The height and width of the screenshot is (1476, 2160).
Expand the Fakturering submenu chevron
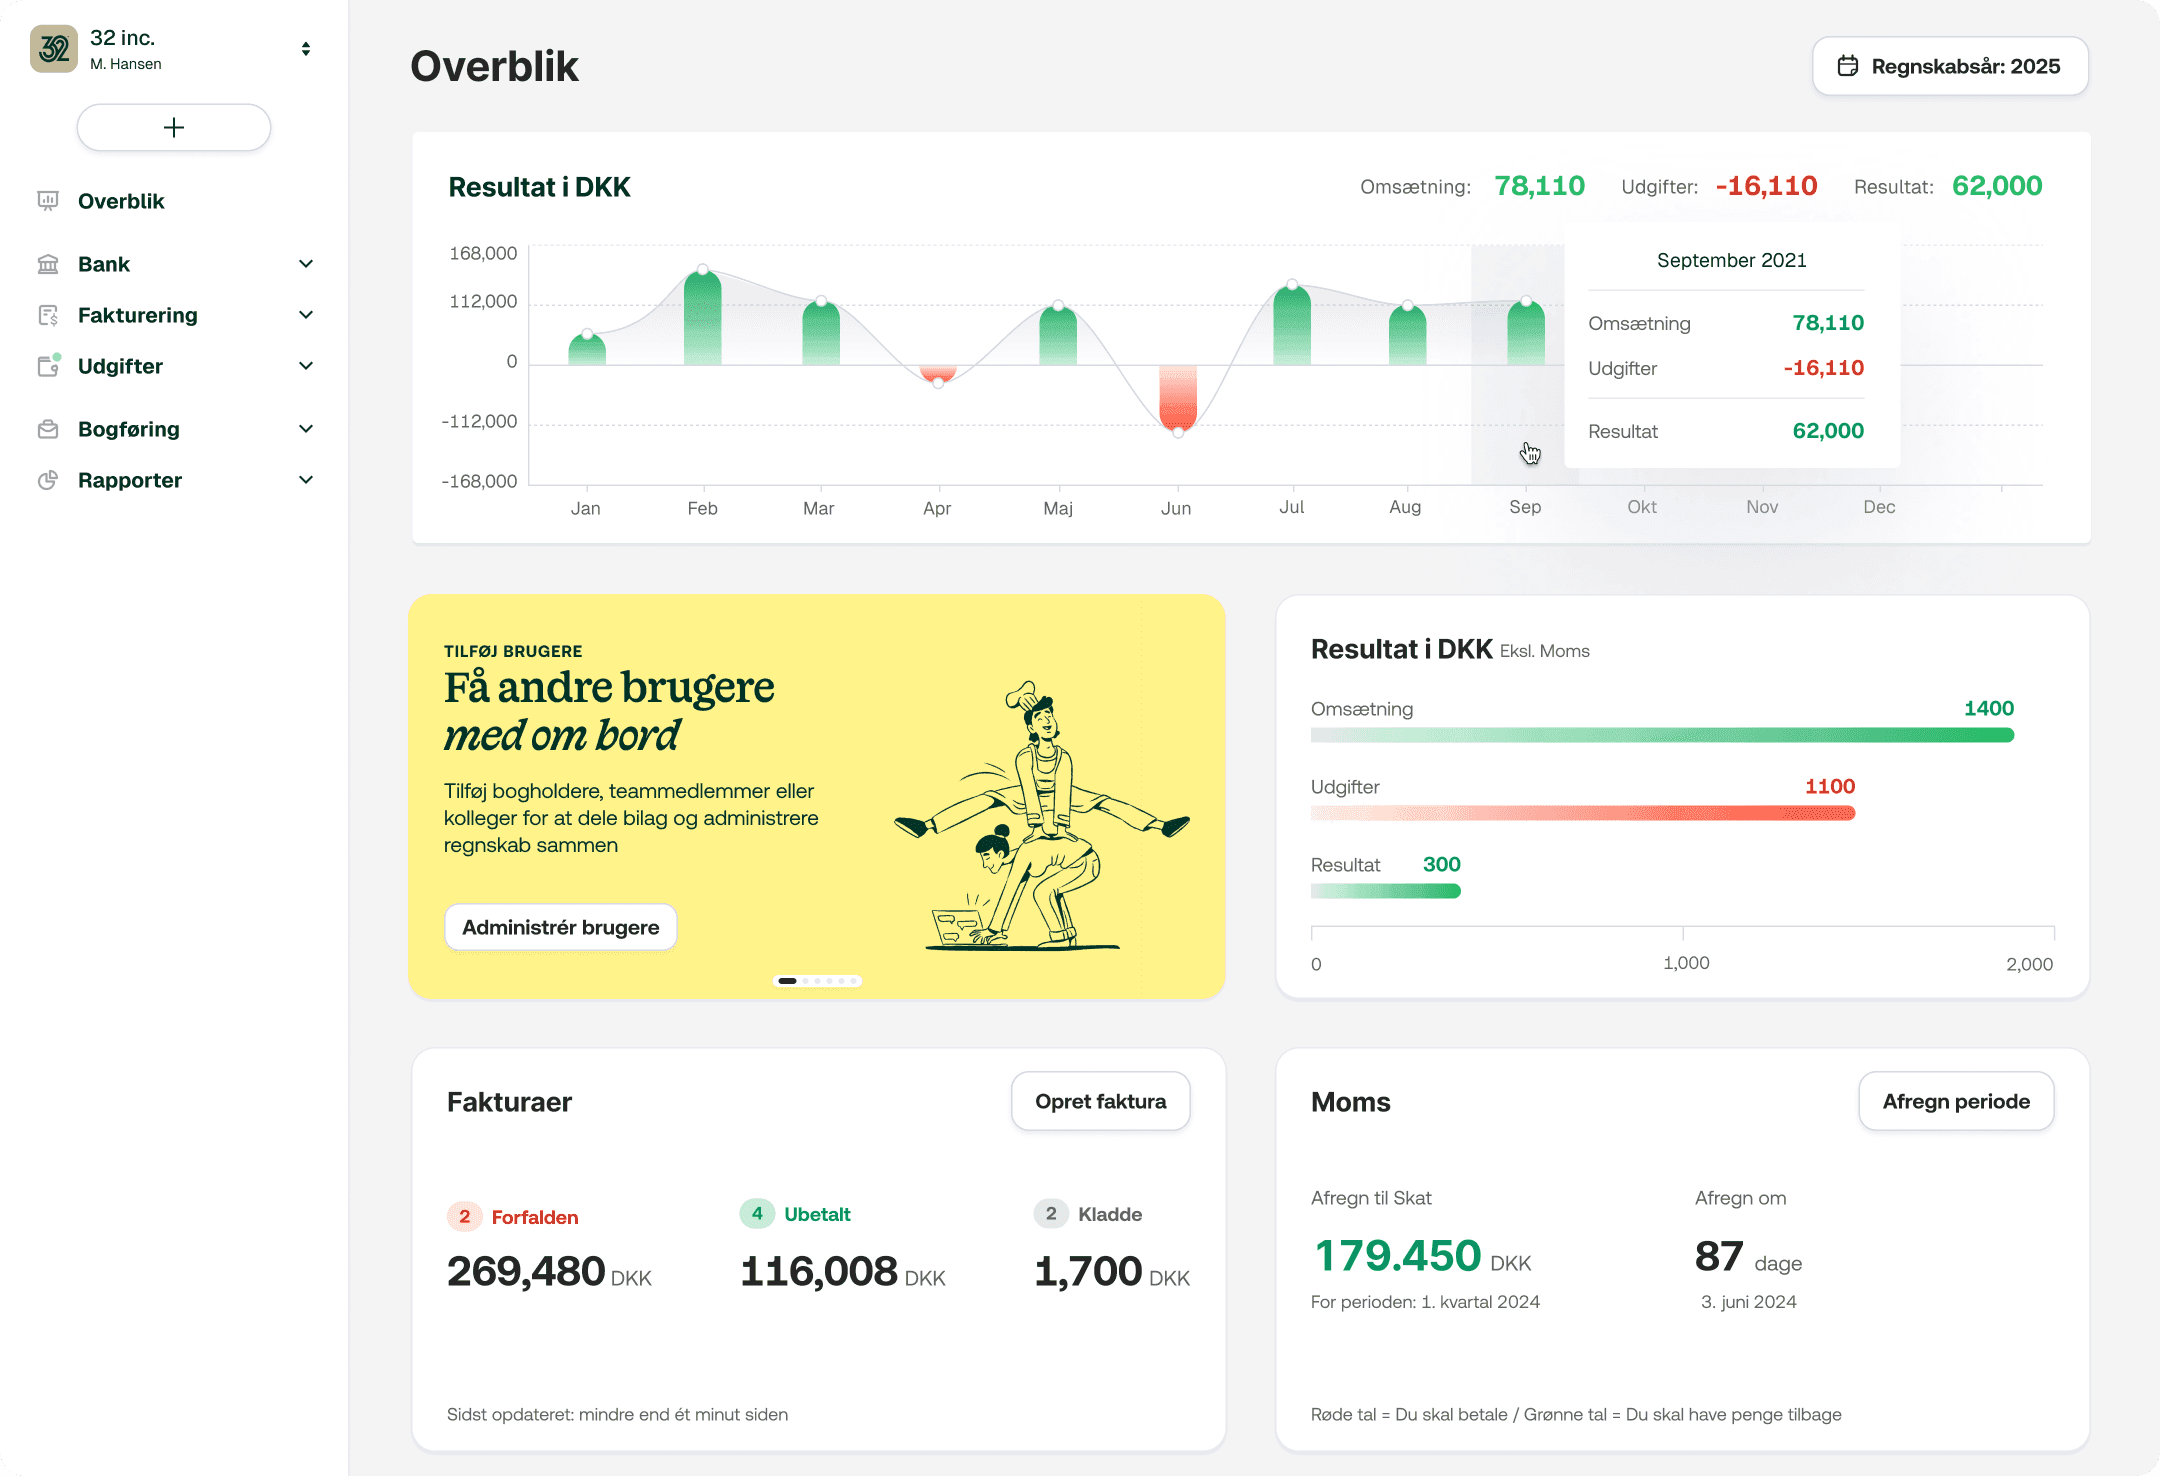point(306,315)
